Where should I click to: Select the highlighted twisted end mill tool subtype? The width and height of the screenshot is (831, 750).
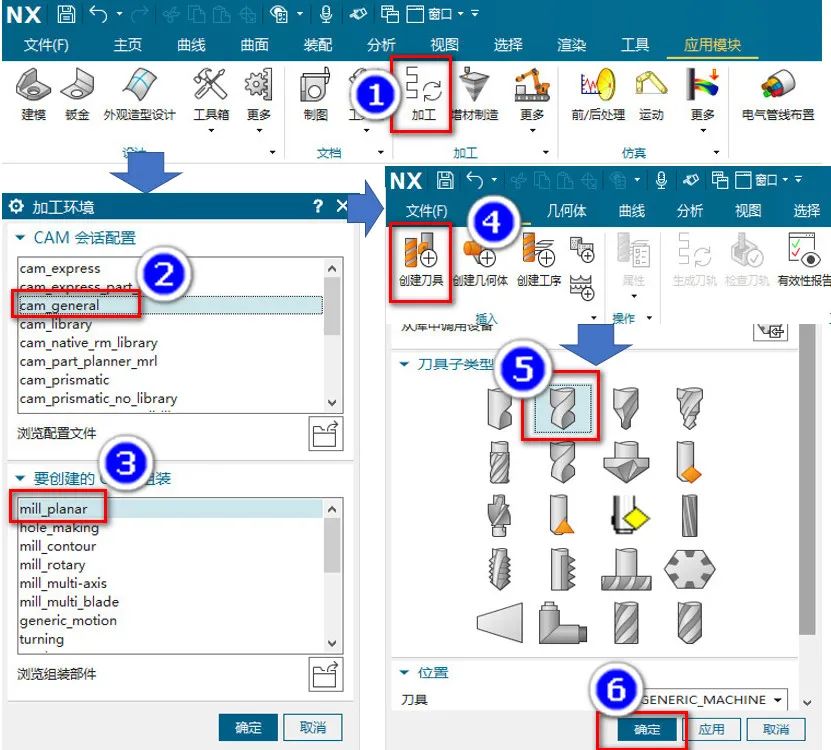point(562,407)
